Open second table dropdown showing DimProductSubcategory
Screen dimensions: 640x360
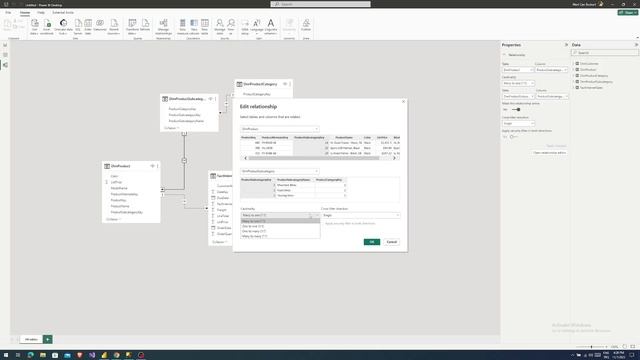pos(280,171)
